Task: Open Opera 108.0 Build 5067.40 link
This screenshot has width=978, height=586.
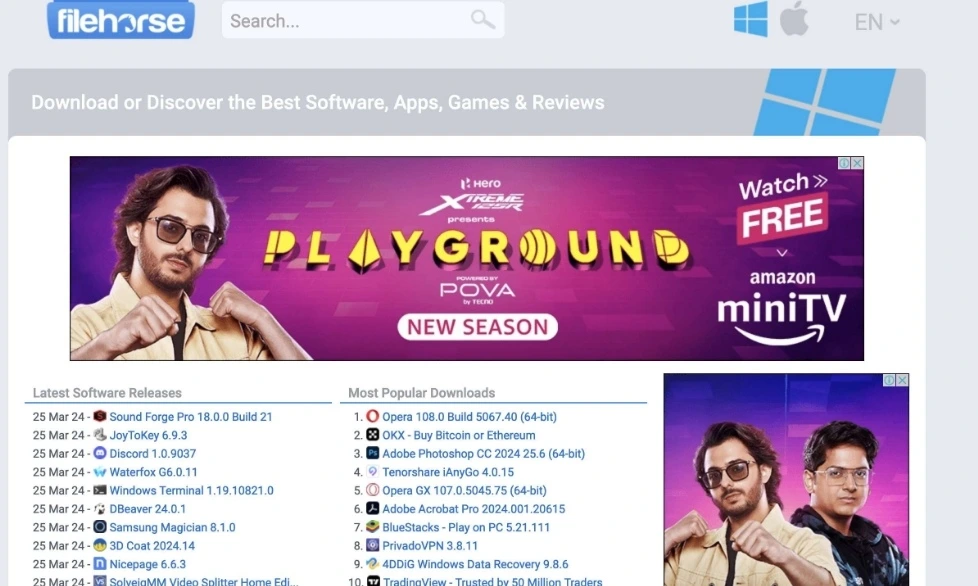Action: [x=470, y=416]
